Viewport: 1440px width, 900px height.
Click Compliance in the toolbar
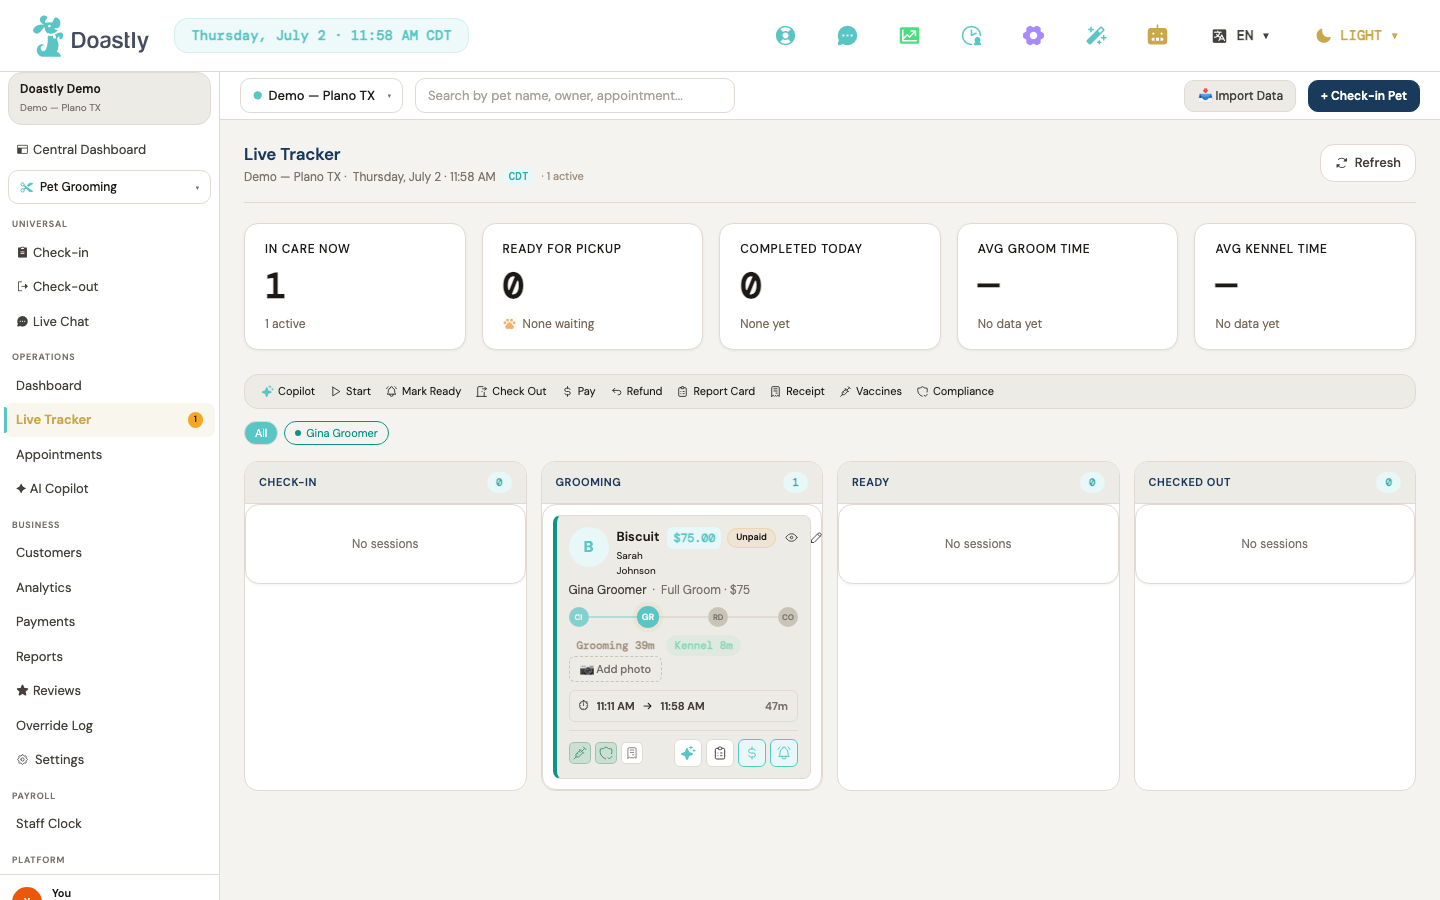[955, 392]
